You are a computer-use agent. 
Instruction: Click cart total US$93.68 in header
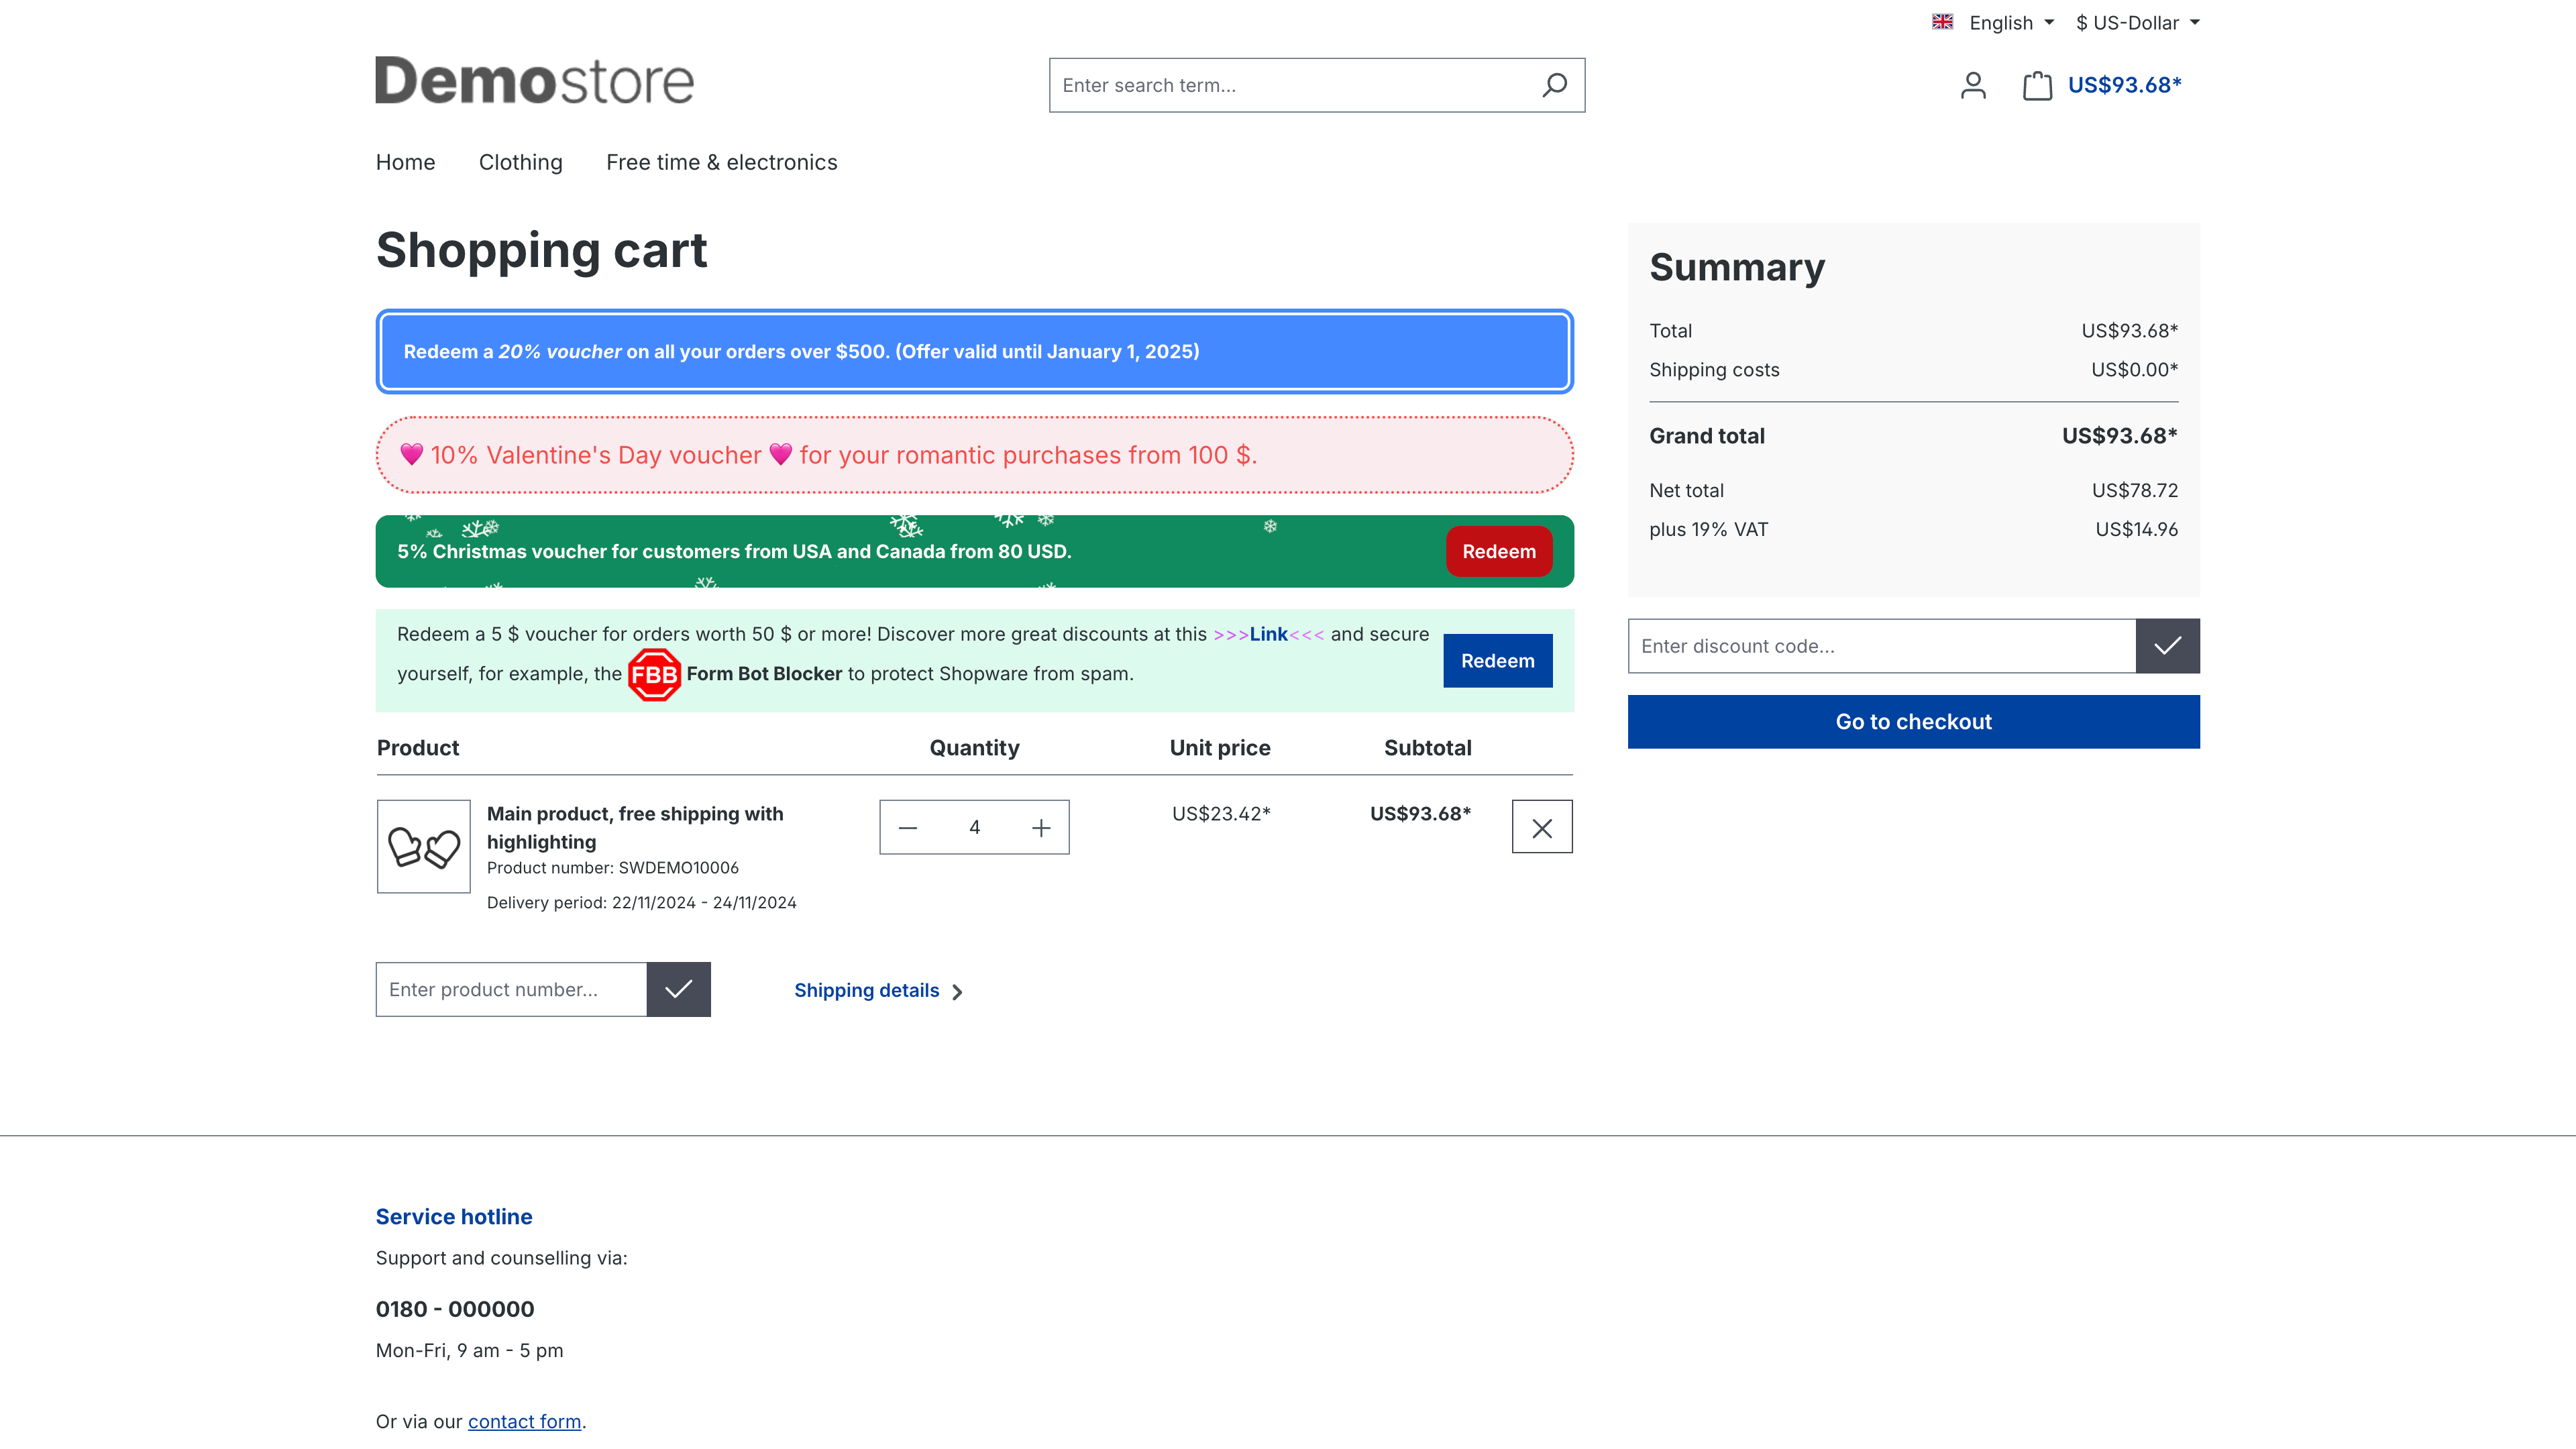coord(2124,85)
